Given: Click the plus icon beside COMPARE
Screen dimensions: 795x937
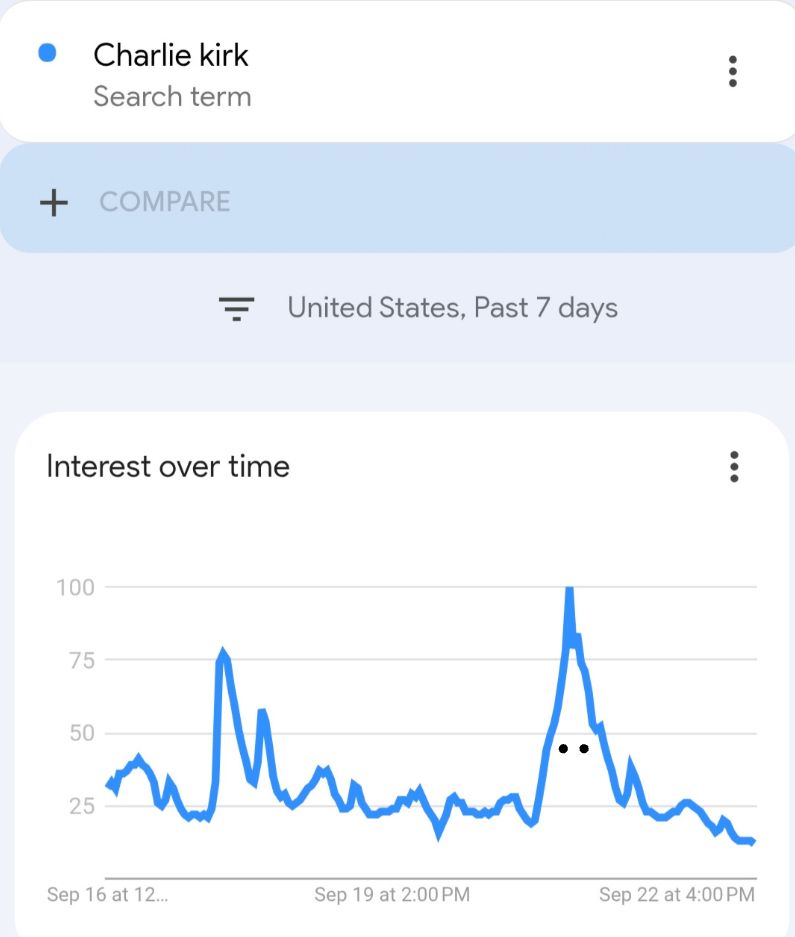Looking at the screenshot, I should [54, 202].
